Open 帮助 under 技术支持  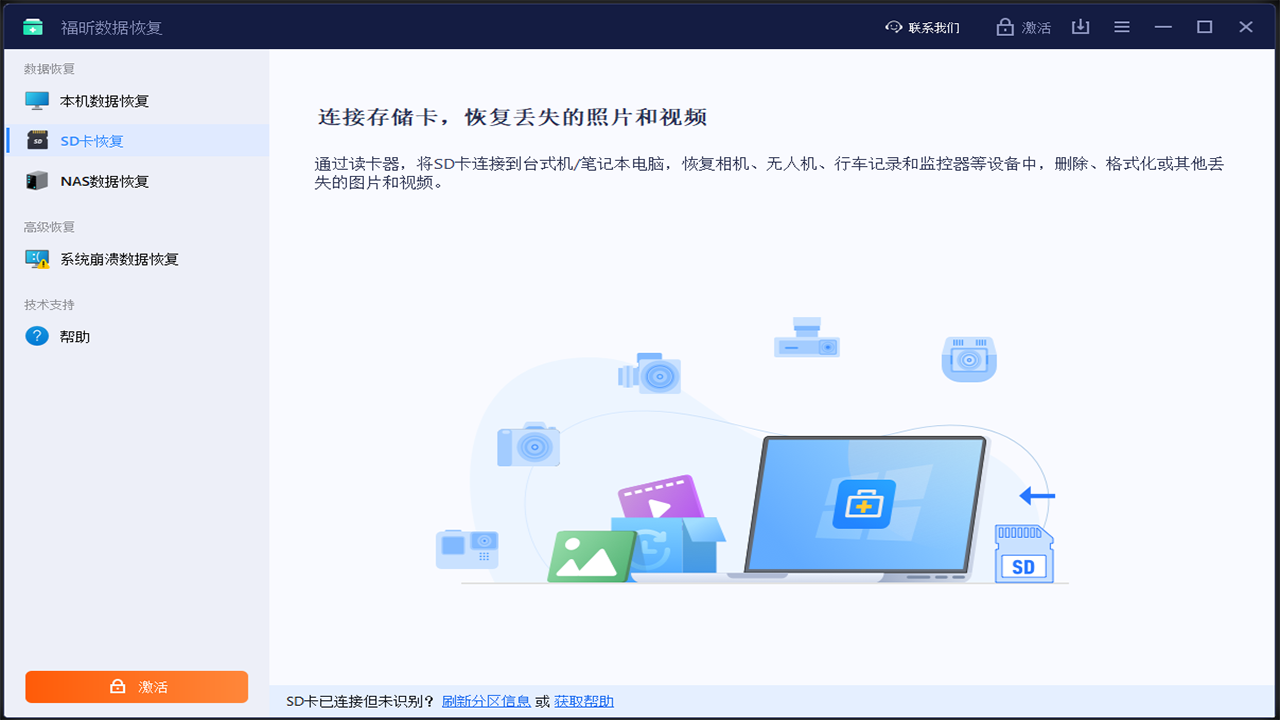click(75, 337)
